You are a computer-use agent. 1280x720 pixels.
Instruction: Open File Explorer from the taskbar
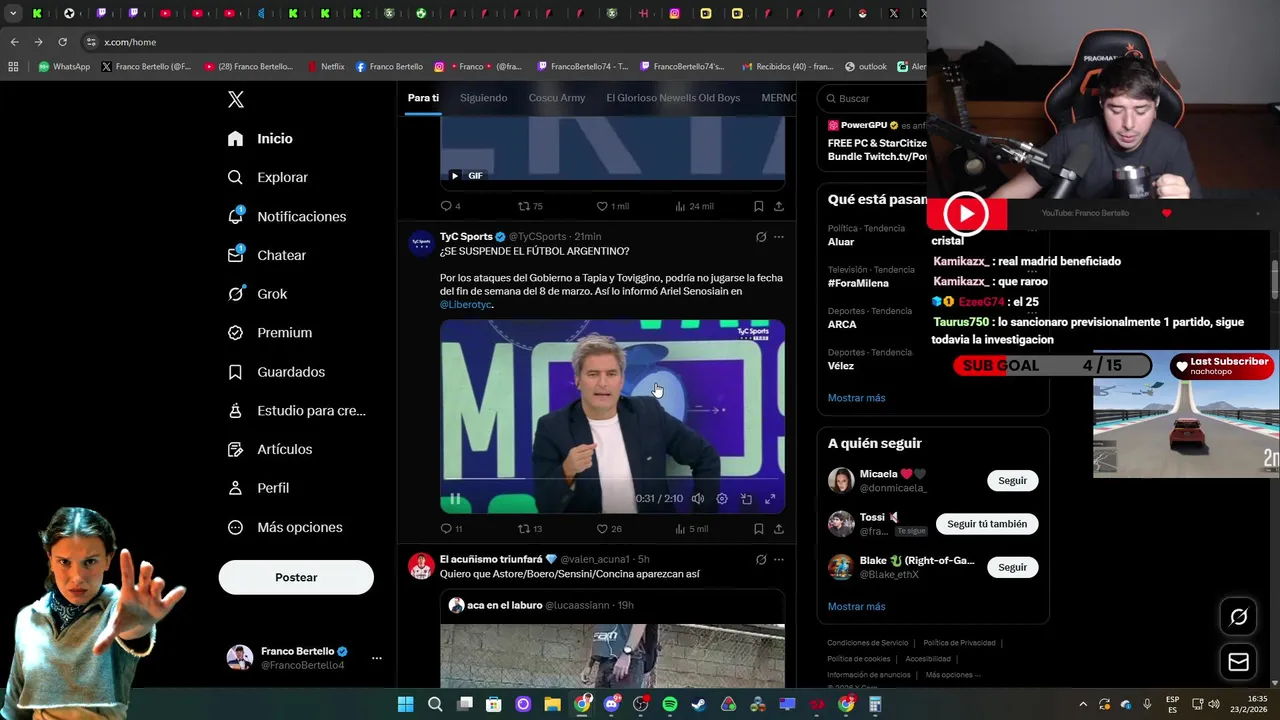[552, 705]
